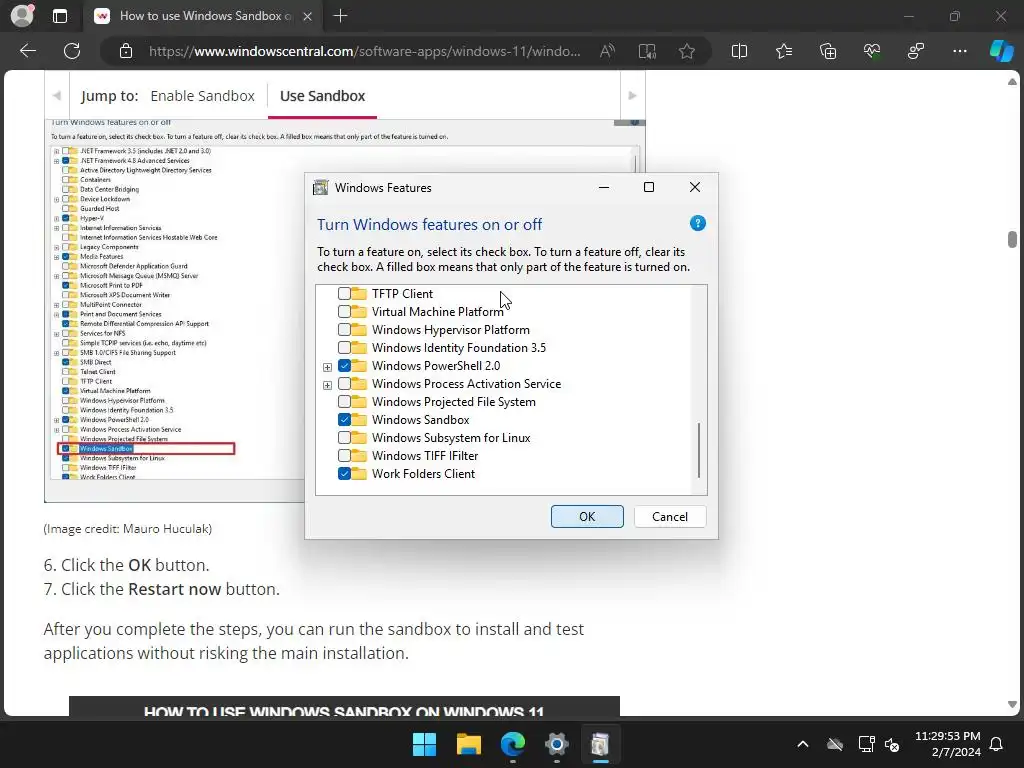Open Settings from taskbar
The image size is (1024, 768).
[x=556, y=744]
